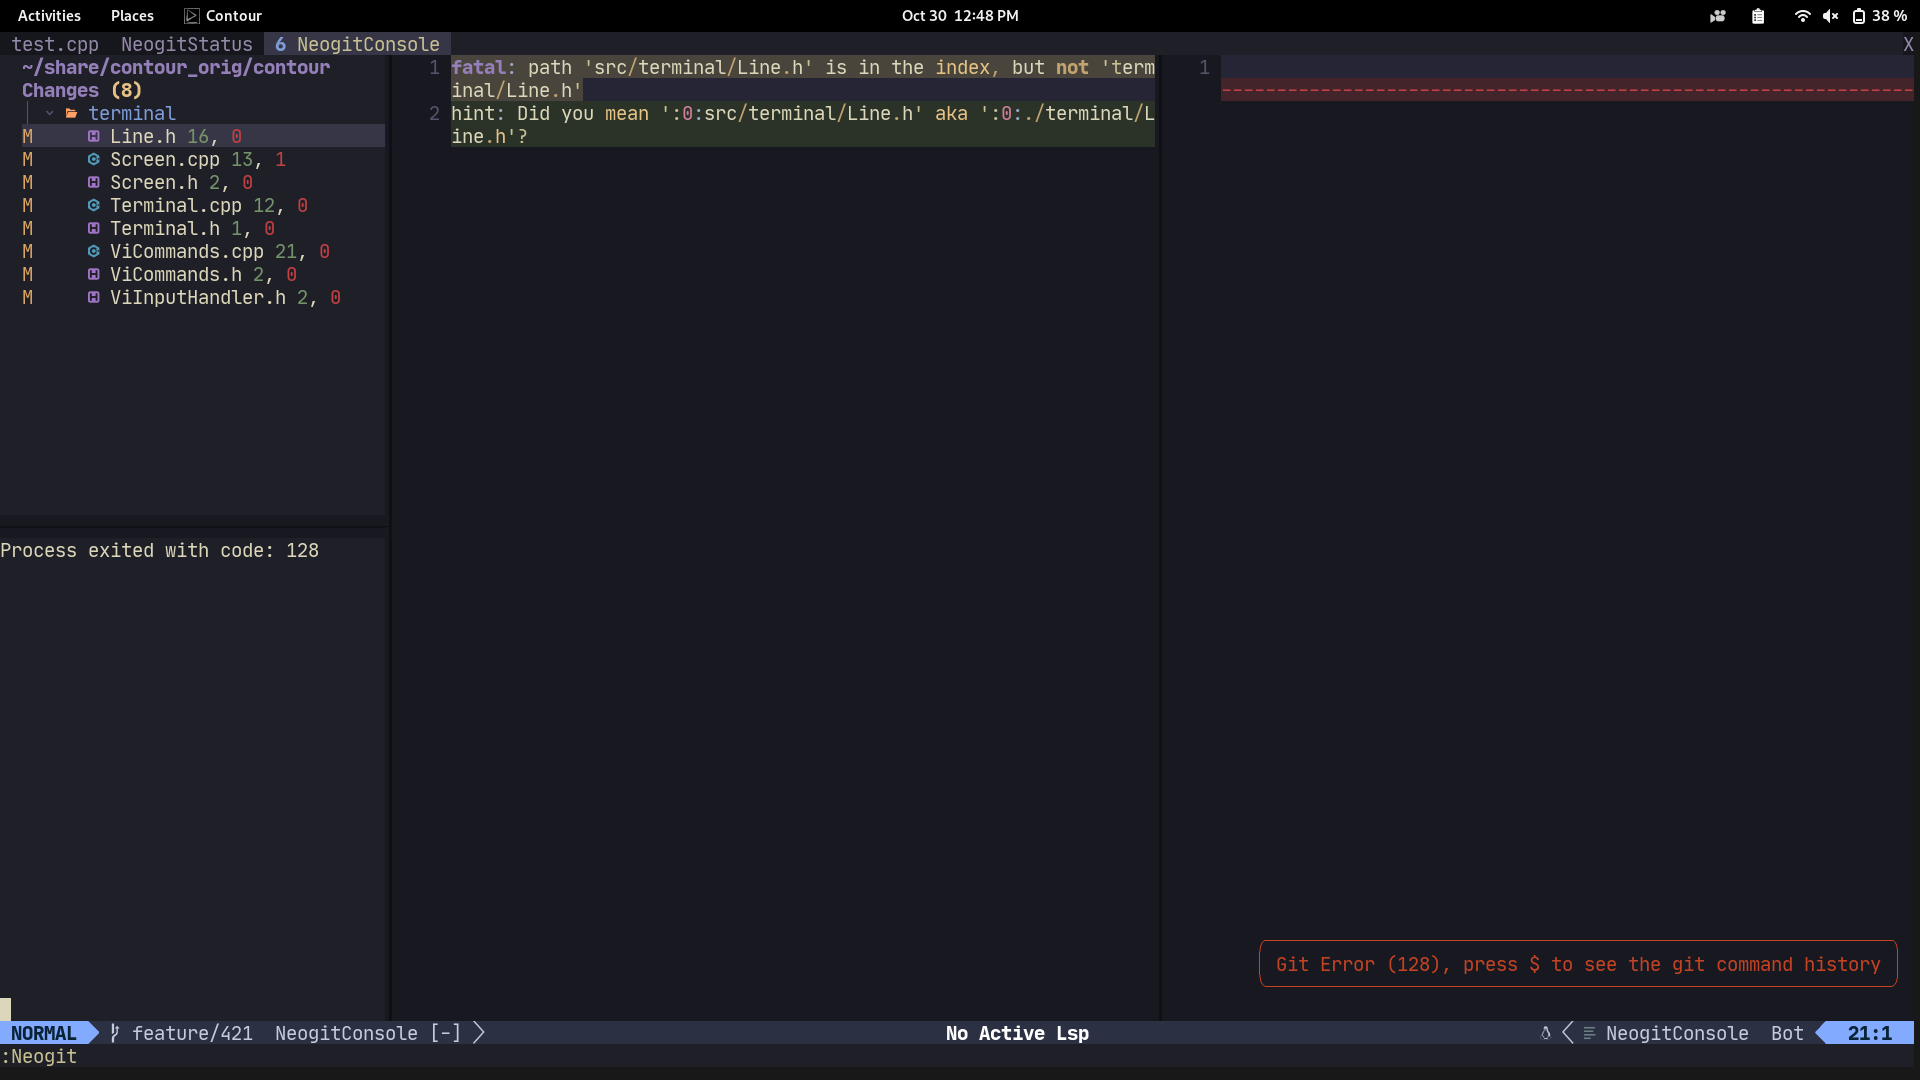Click the Git Error (128) notification

[x=1578, y=964]
